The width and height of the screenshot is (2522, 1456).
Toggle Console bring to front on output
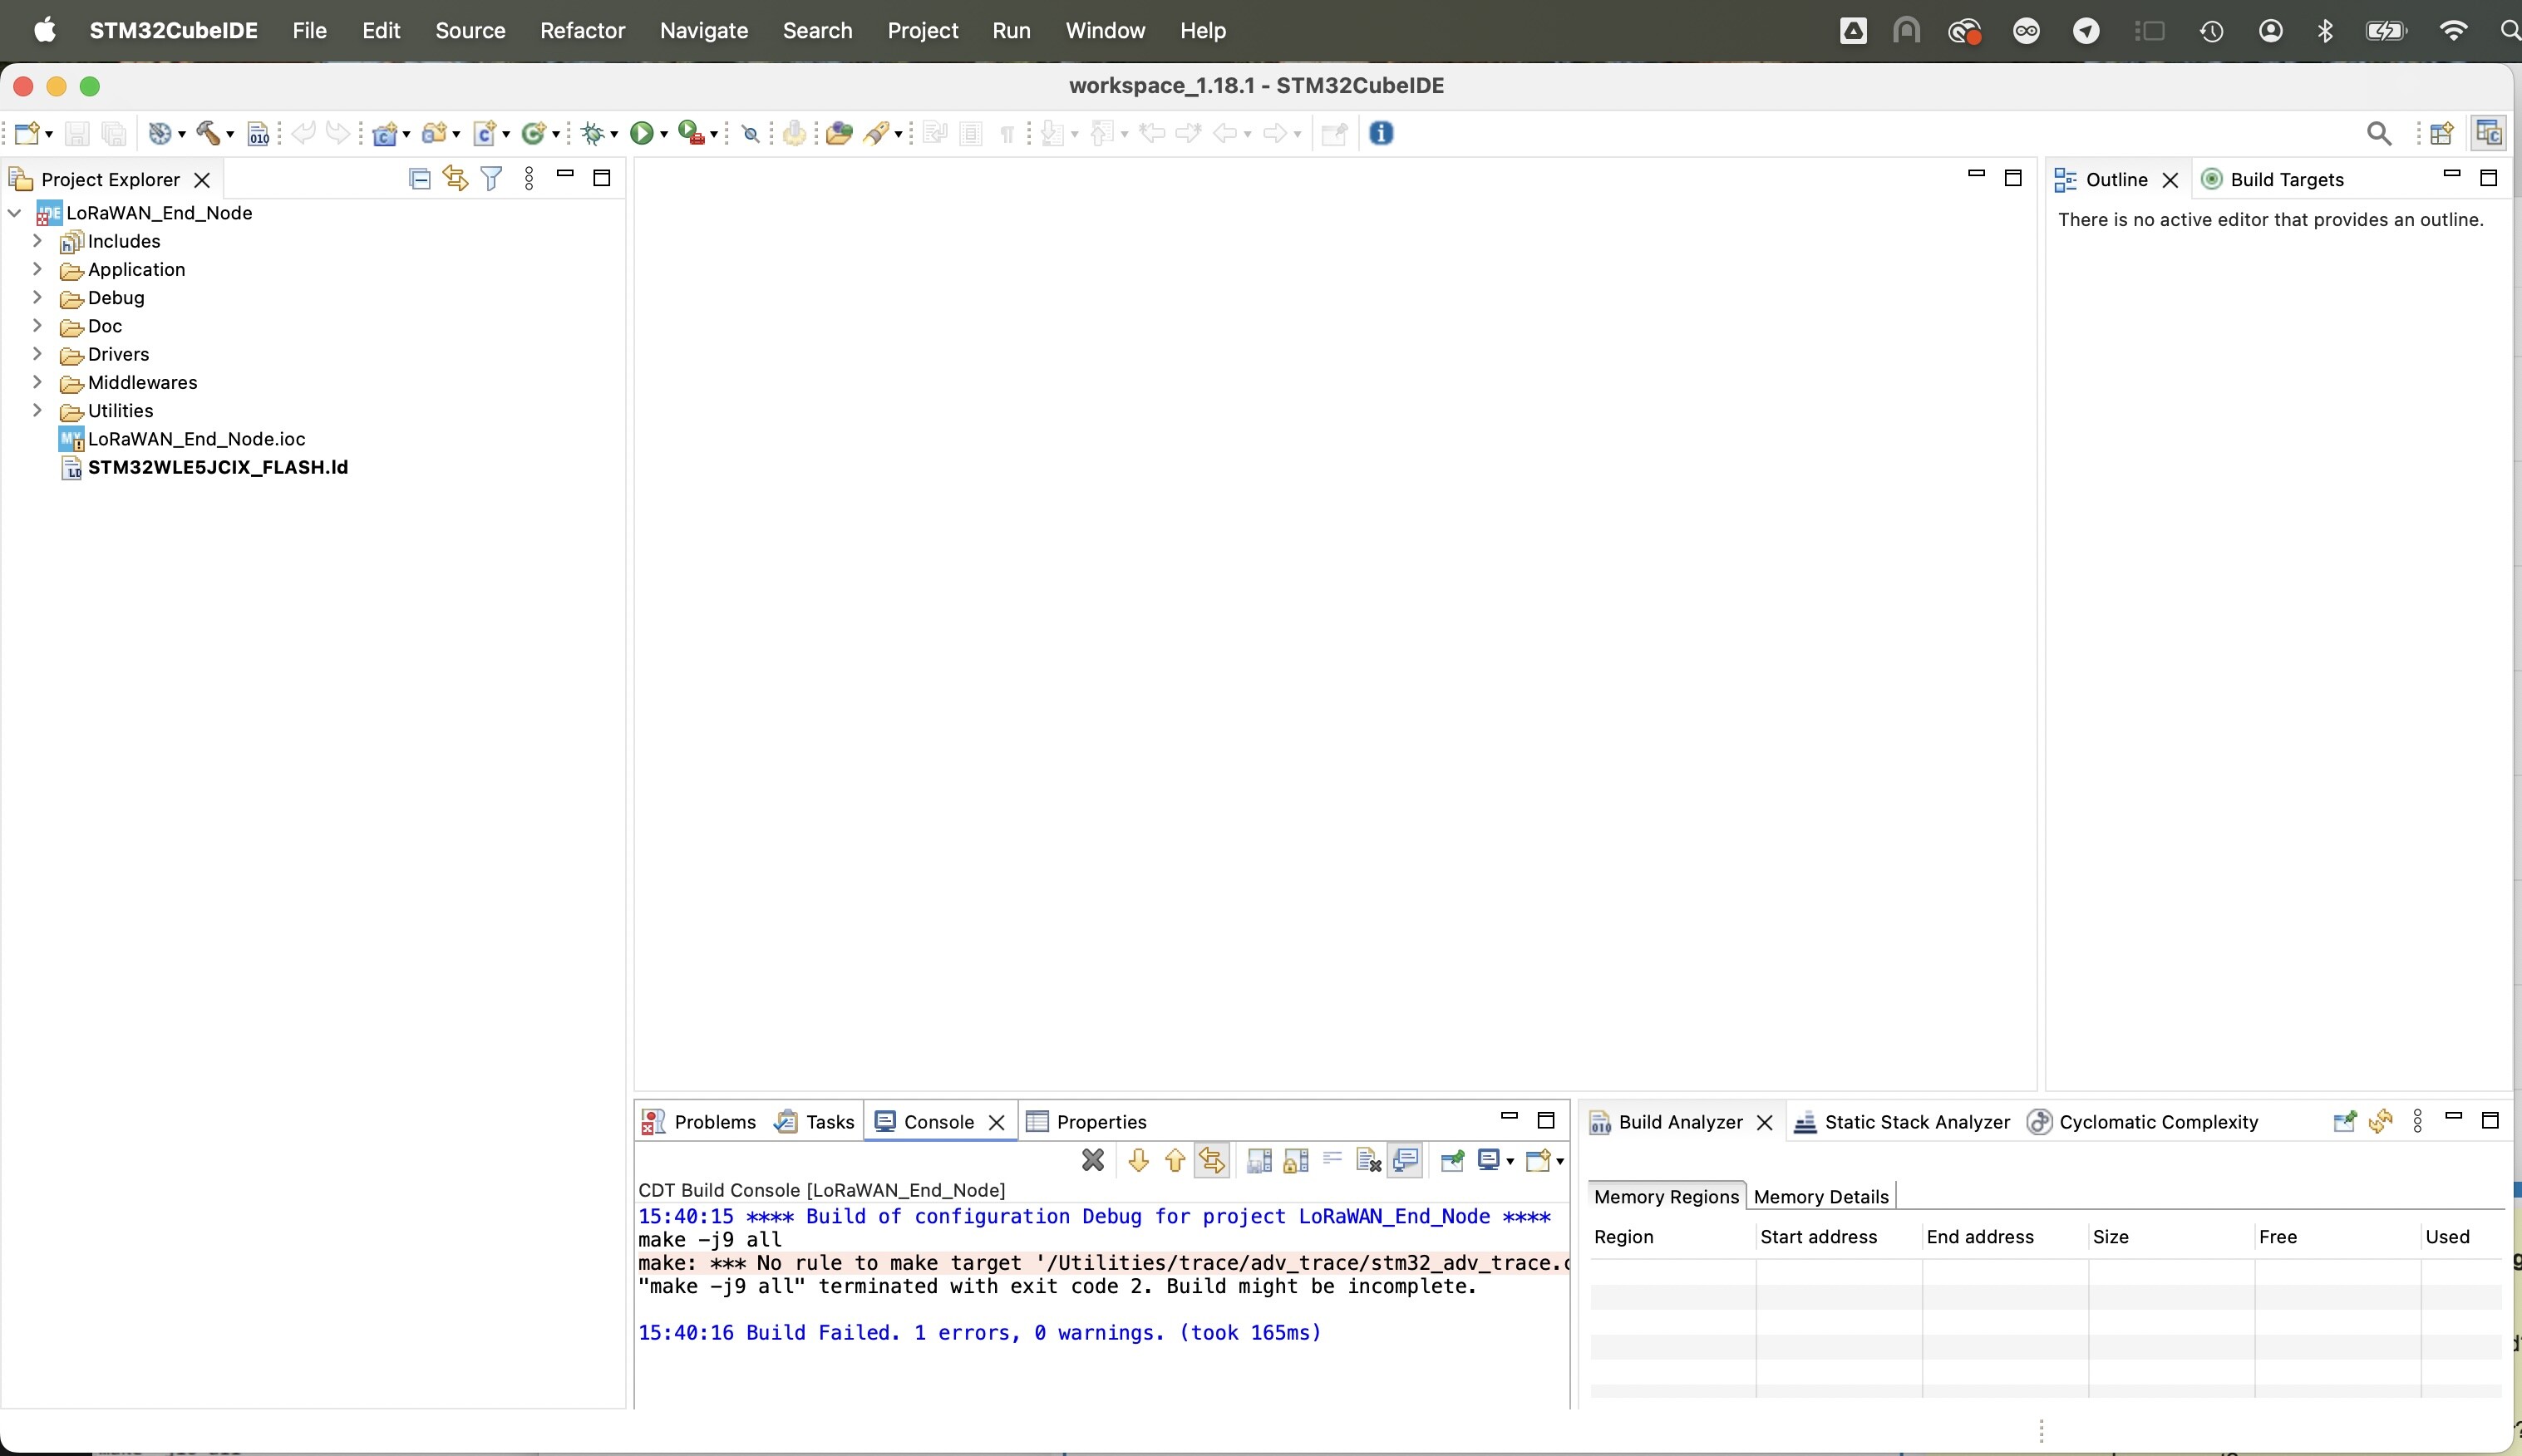[x=1405, y=1160]
